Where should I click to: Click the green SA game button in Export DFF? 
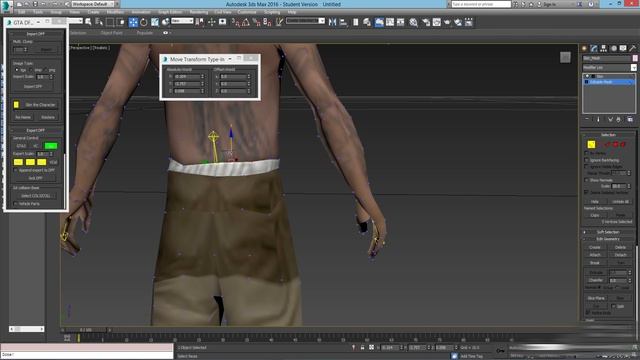click(51, 146)
